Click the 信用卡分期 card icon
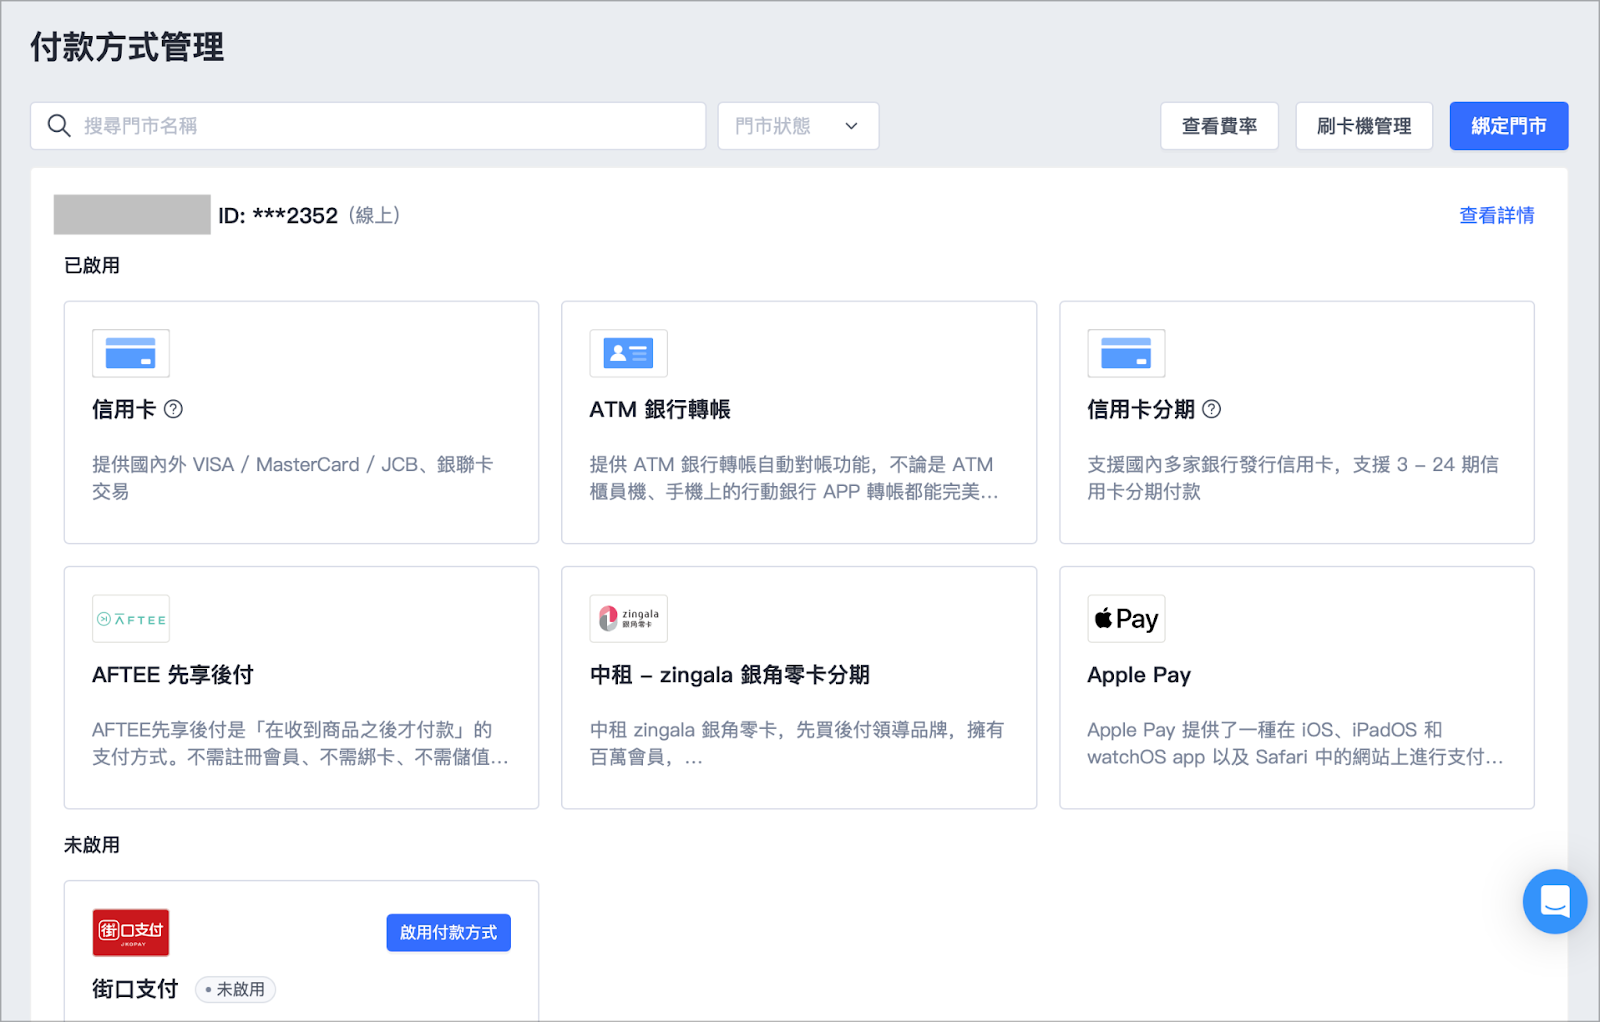 1126,353
